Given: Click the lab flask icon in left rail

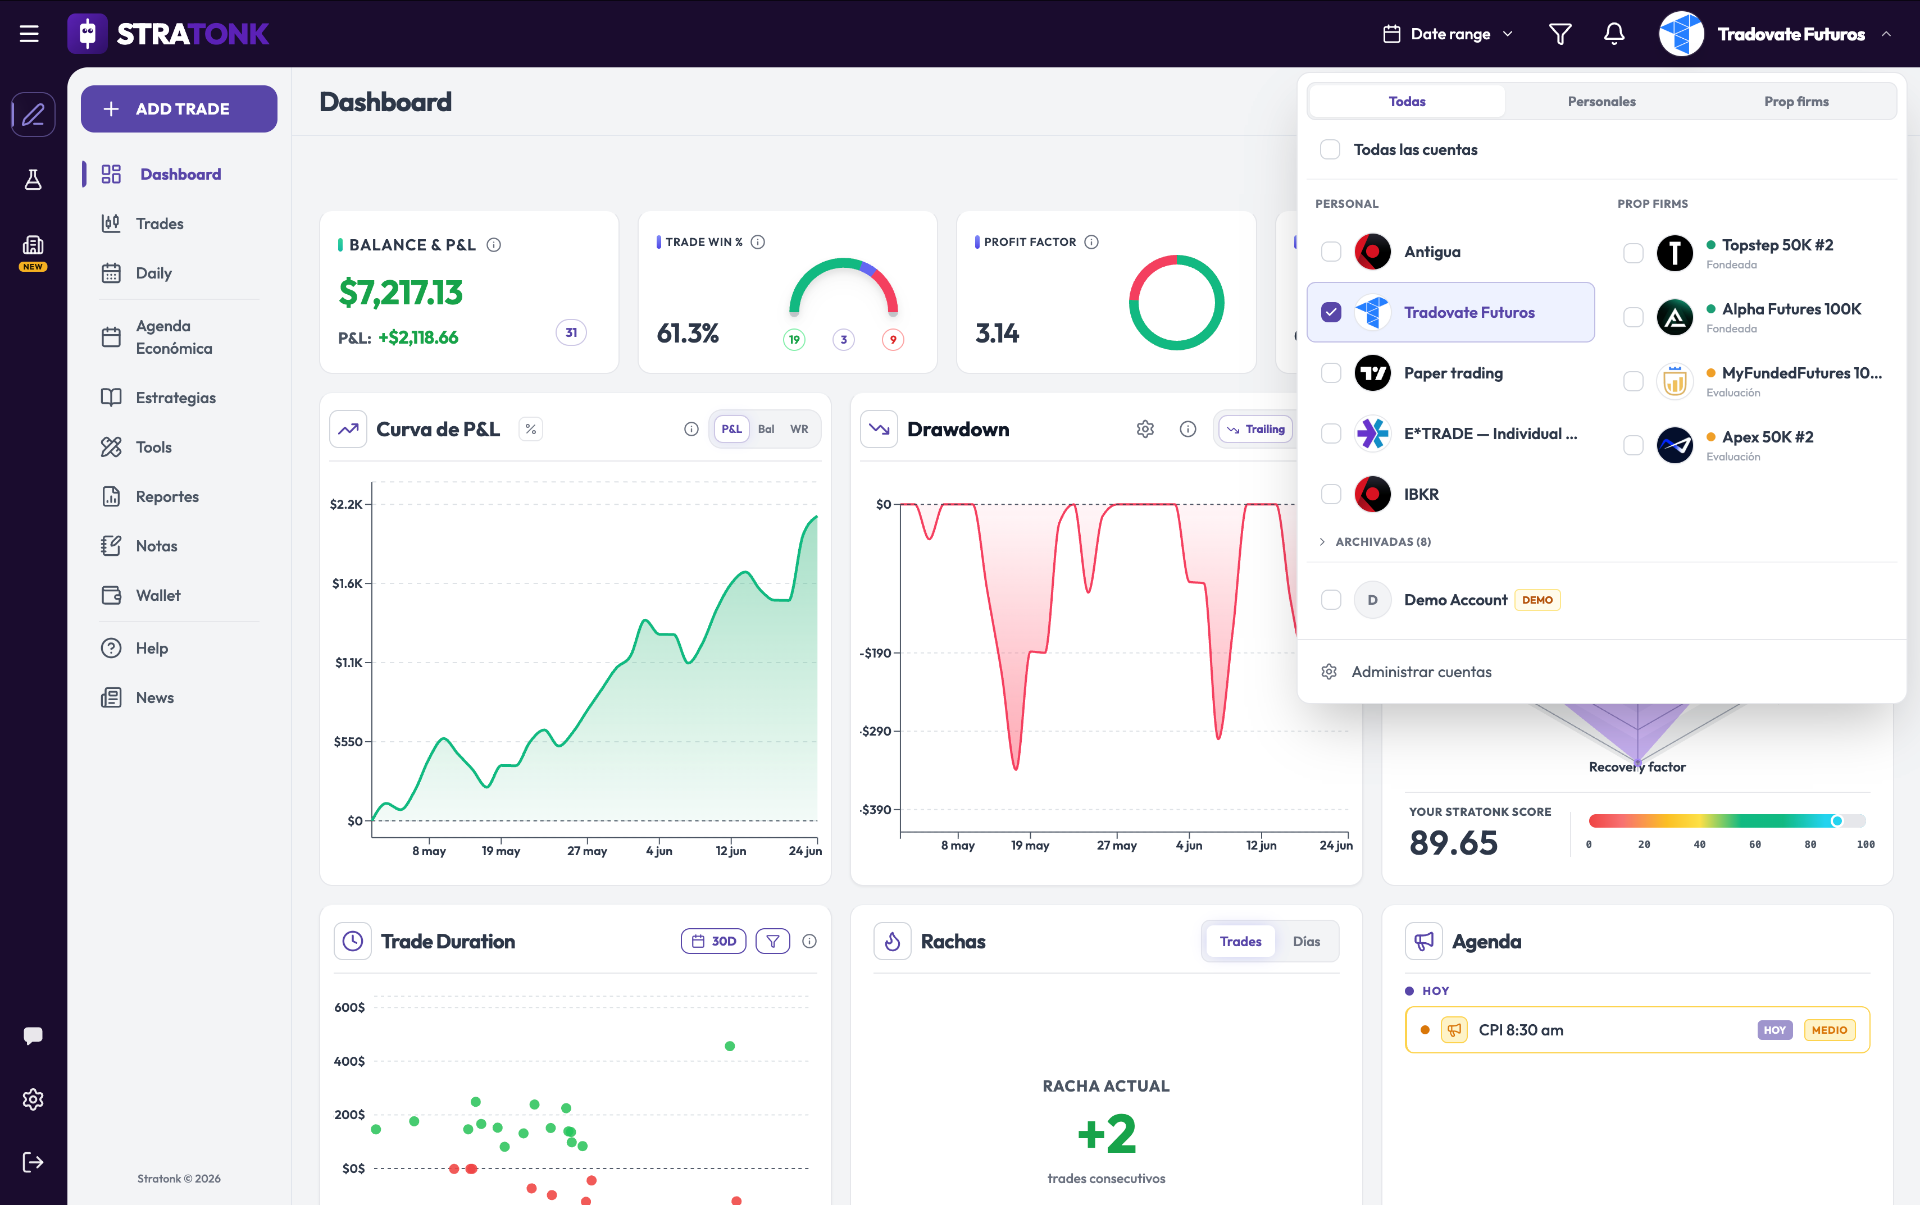Looking at the screenshot, I should point(33,180).
